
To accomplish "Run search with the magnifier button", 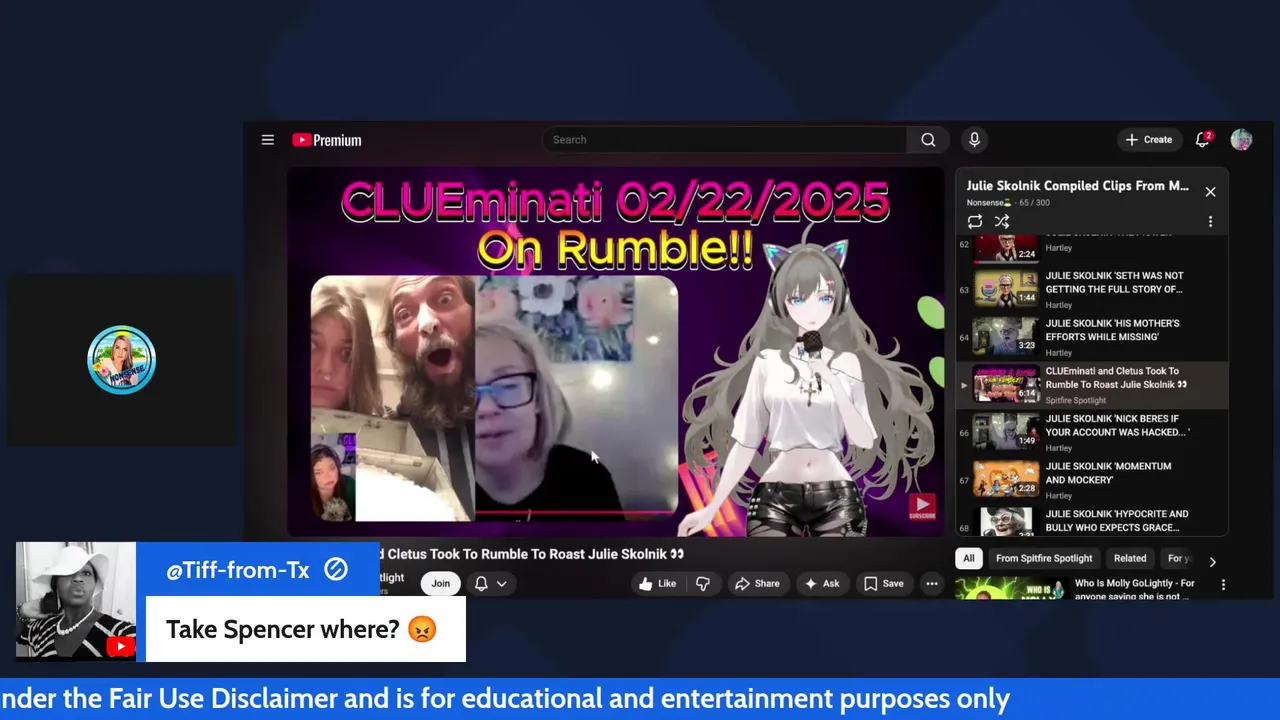I will coord(928,140).
